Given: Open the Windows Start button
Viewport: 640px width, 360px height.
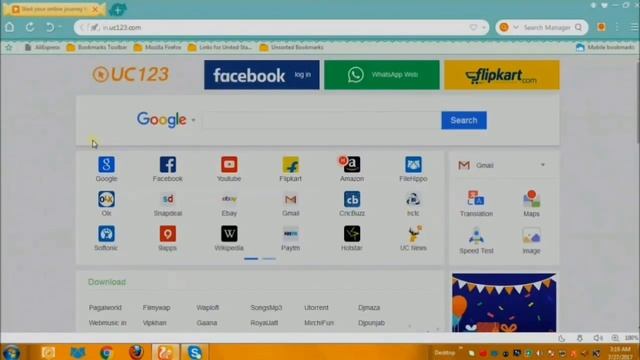Looking at the screenshot, I should click(x=11, y=352).
